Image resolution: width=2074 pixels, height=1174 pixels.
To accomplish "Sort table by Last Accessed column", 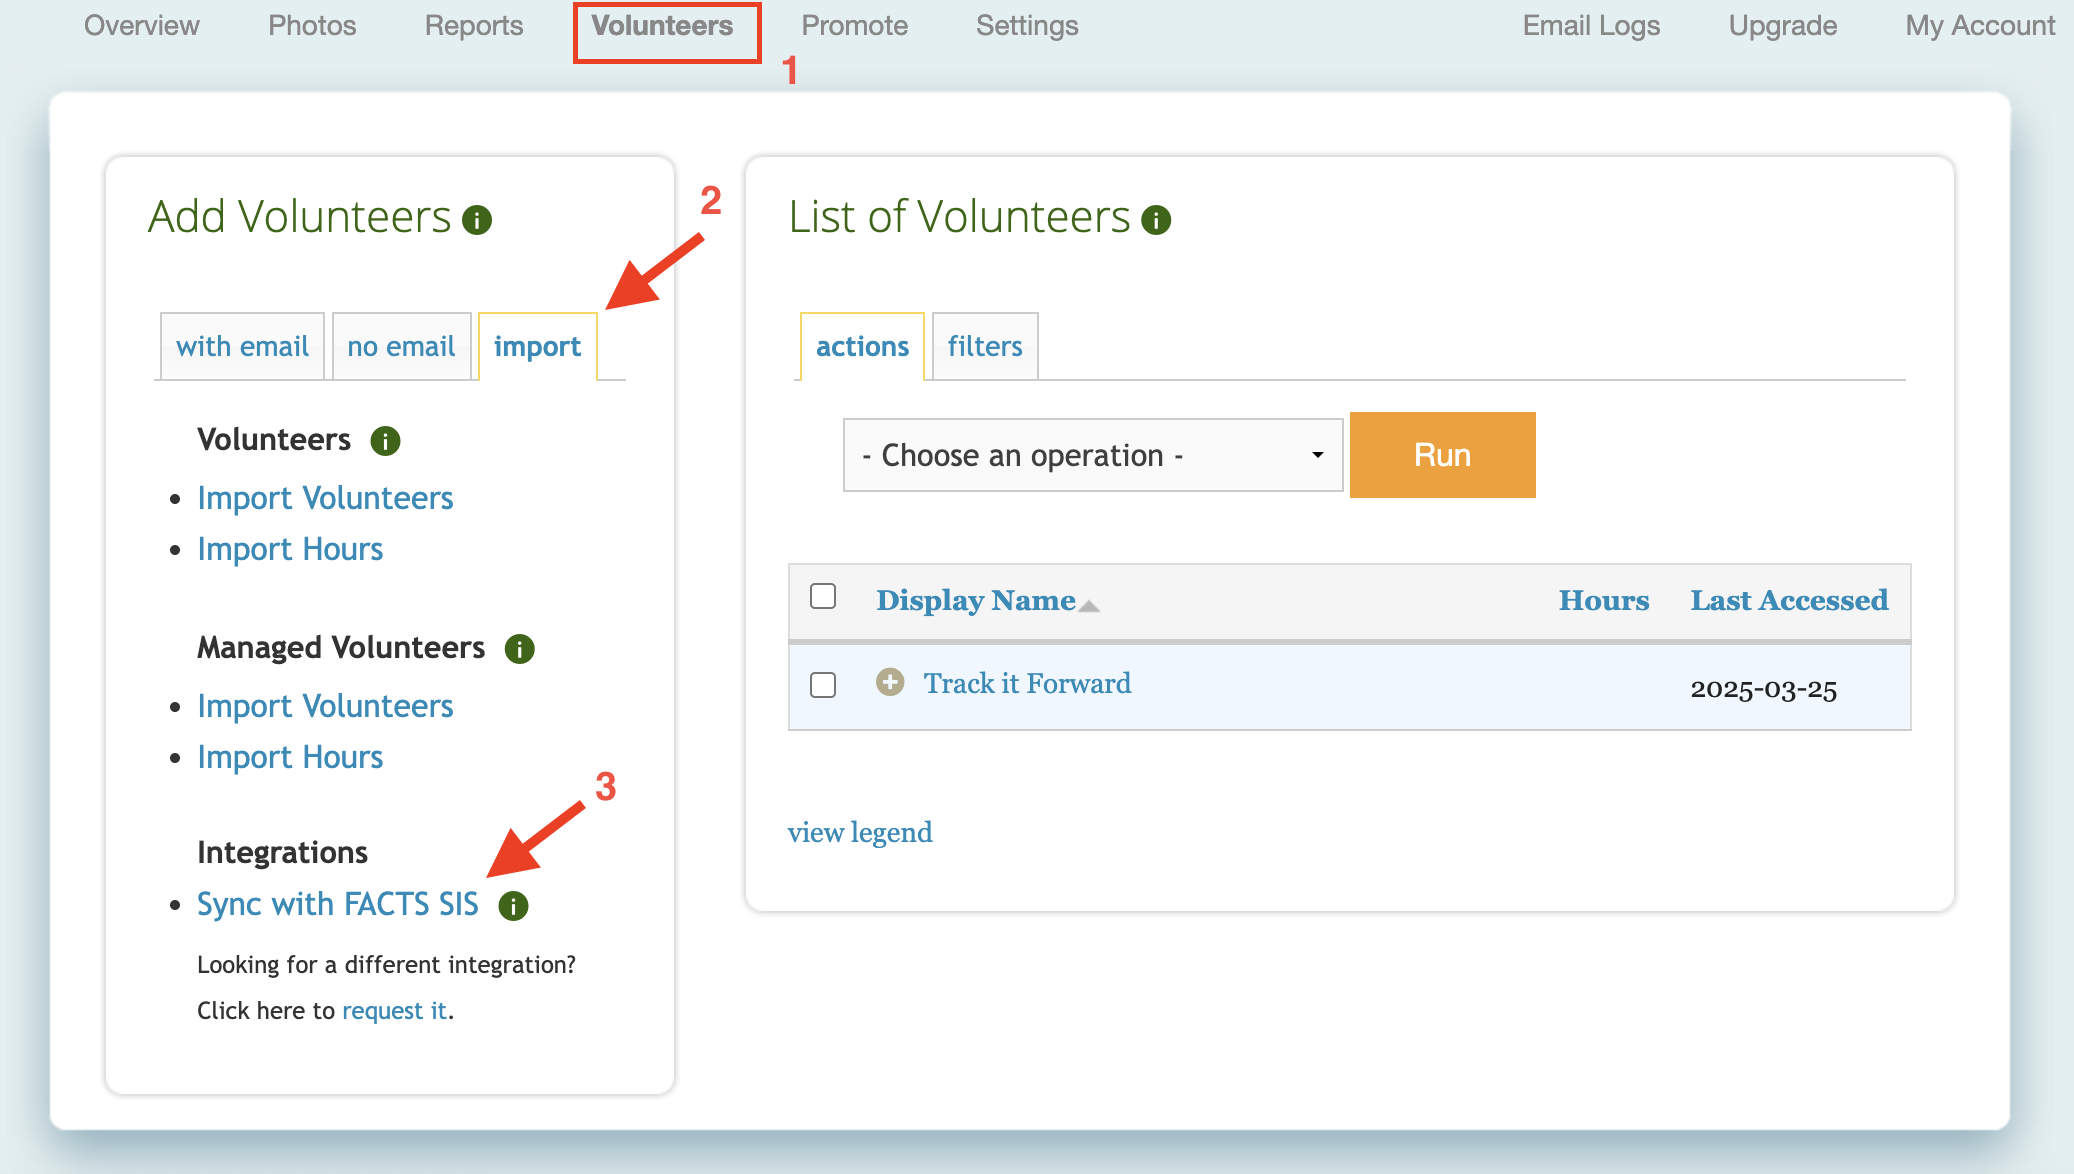I will pyautogui.click(x=1788, y=601).
